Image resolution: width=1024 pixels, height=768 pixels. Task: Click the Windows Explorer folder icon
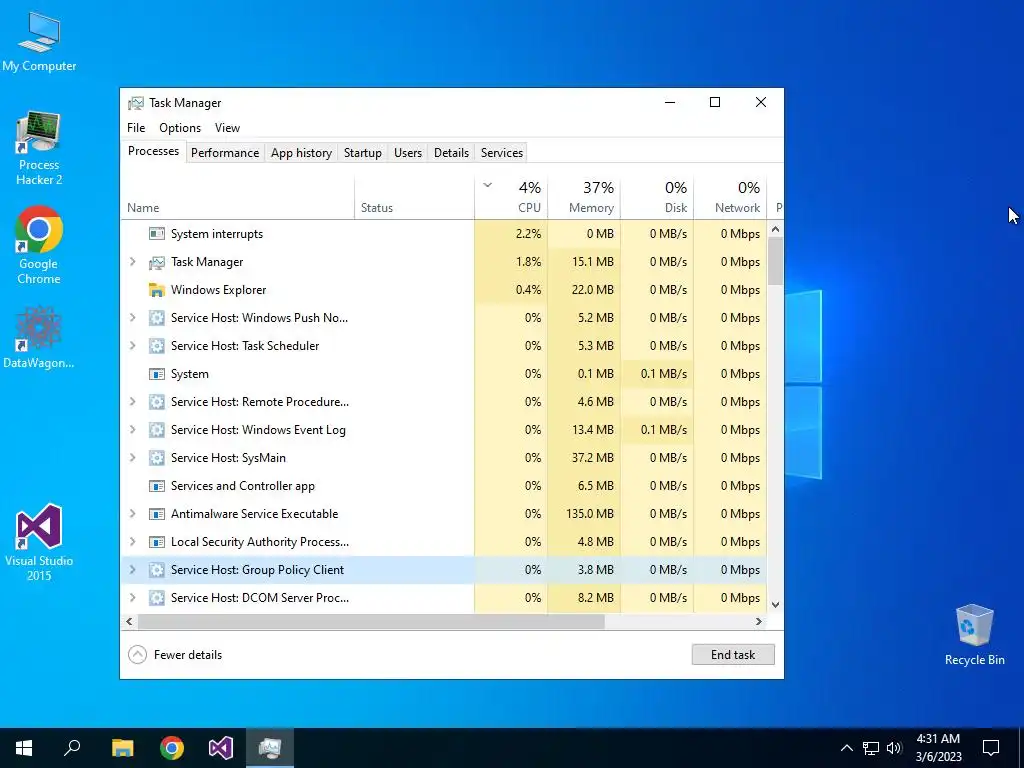157,290
